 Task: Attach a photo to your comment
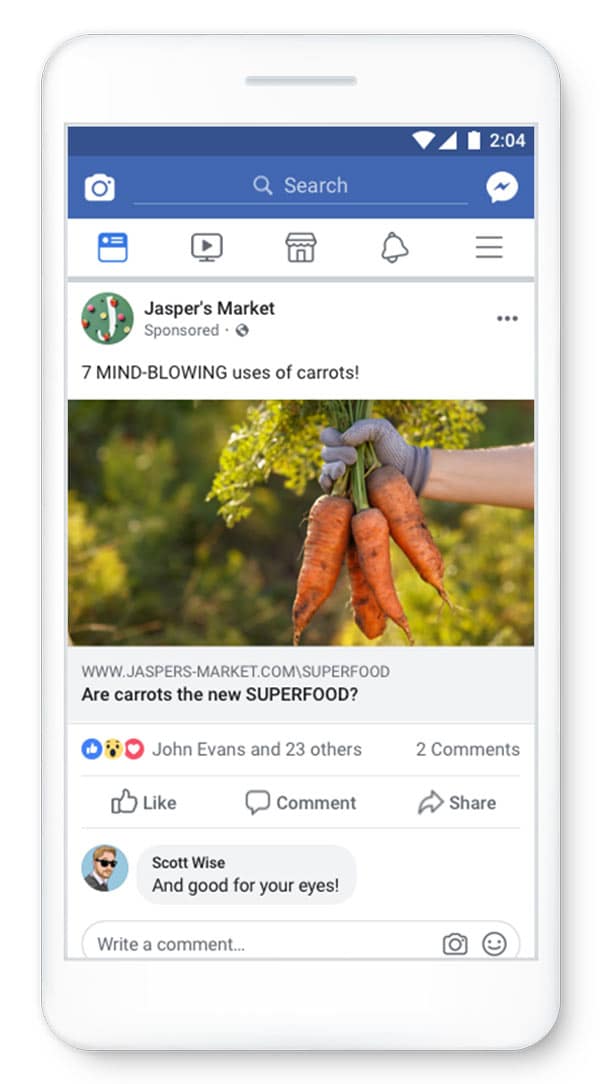pyautogui.click(x=455, y=943)
